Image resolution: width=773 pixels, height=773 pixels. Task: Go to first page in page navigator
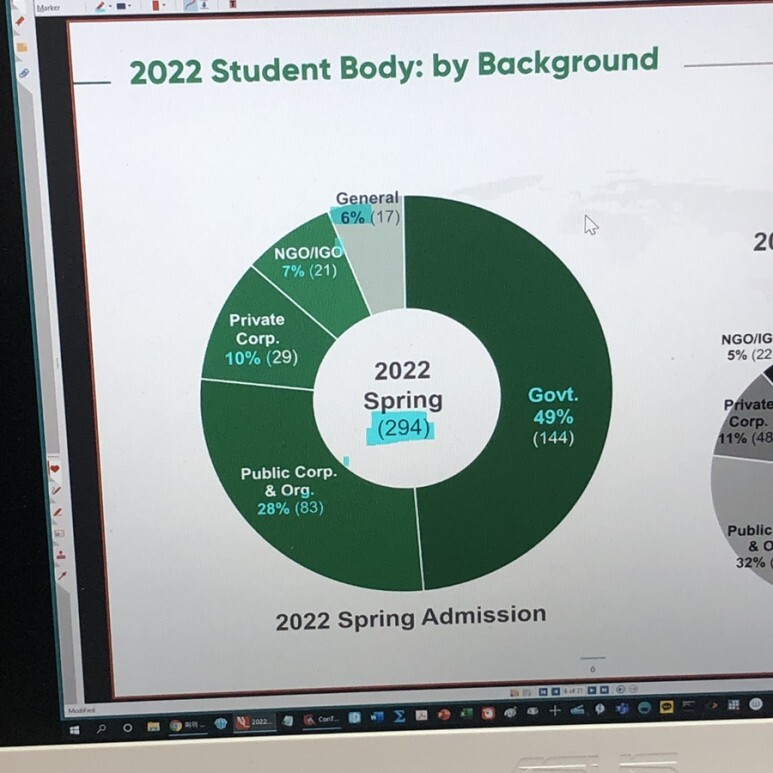(x=543, y=692)
